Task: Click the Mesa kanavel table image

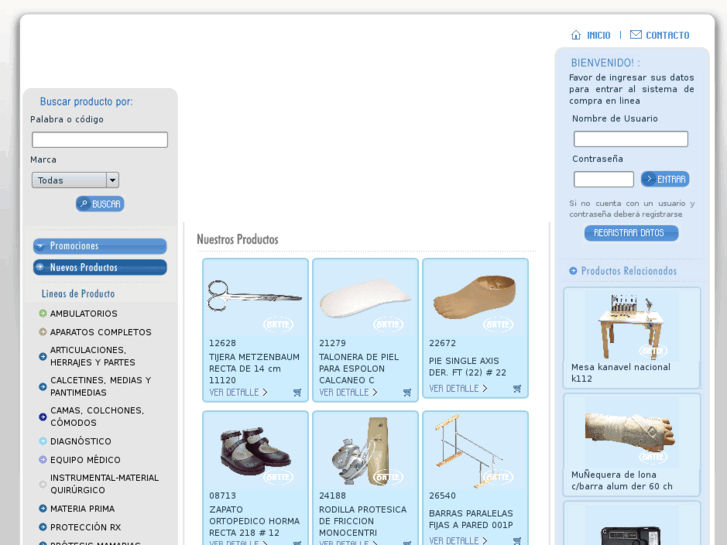Action: tap(631, 327)
